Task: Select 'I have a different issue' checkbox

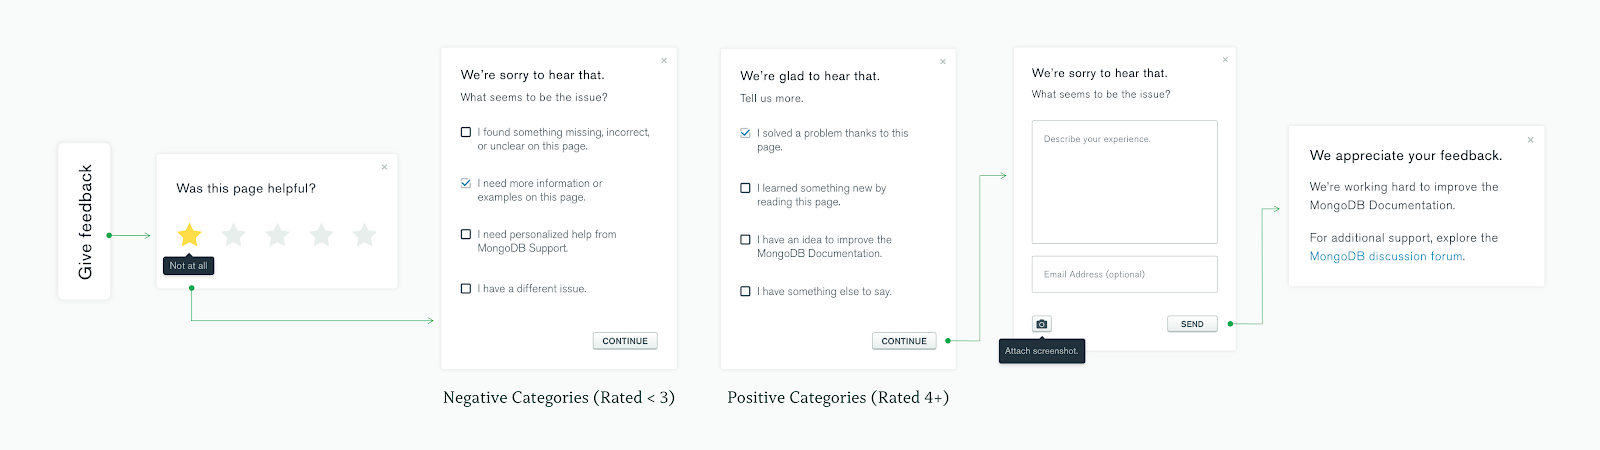Action: [466, 289]
